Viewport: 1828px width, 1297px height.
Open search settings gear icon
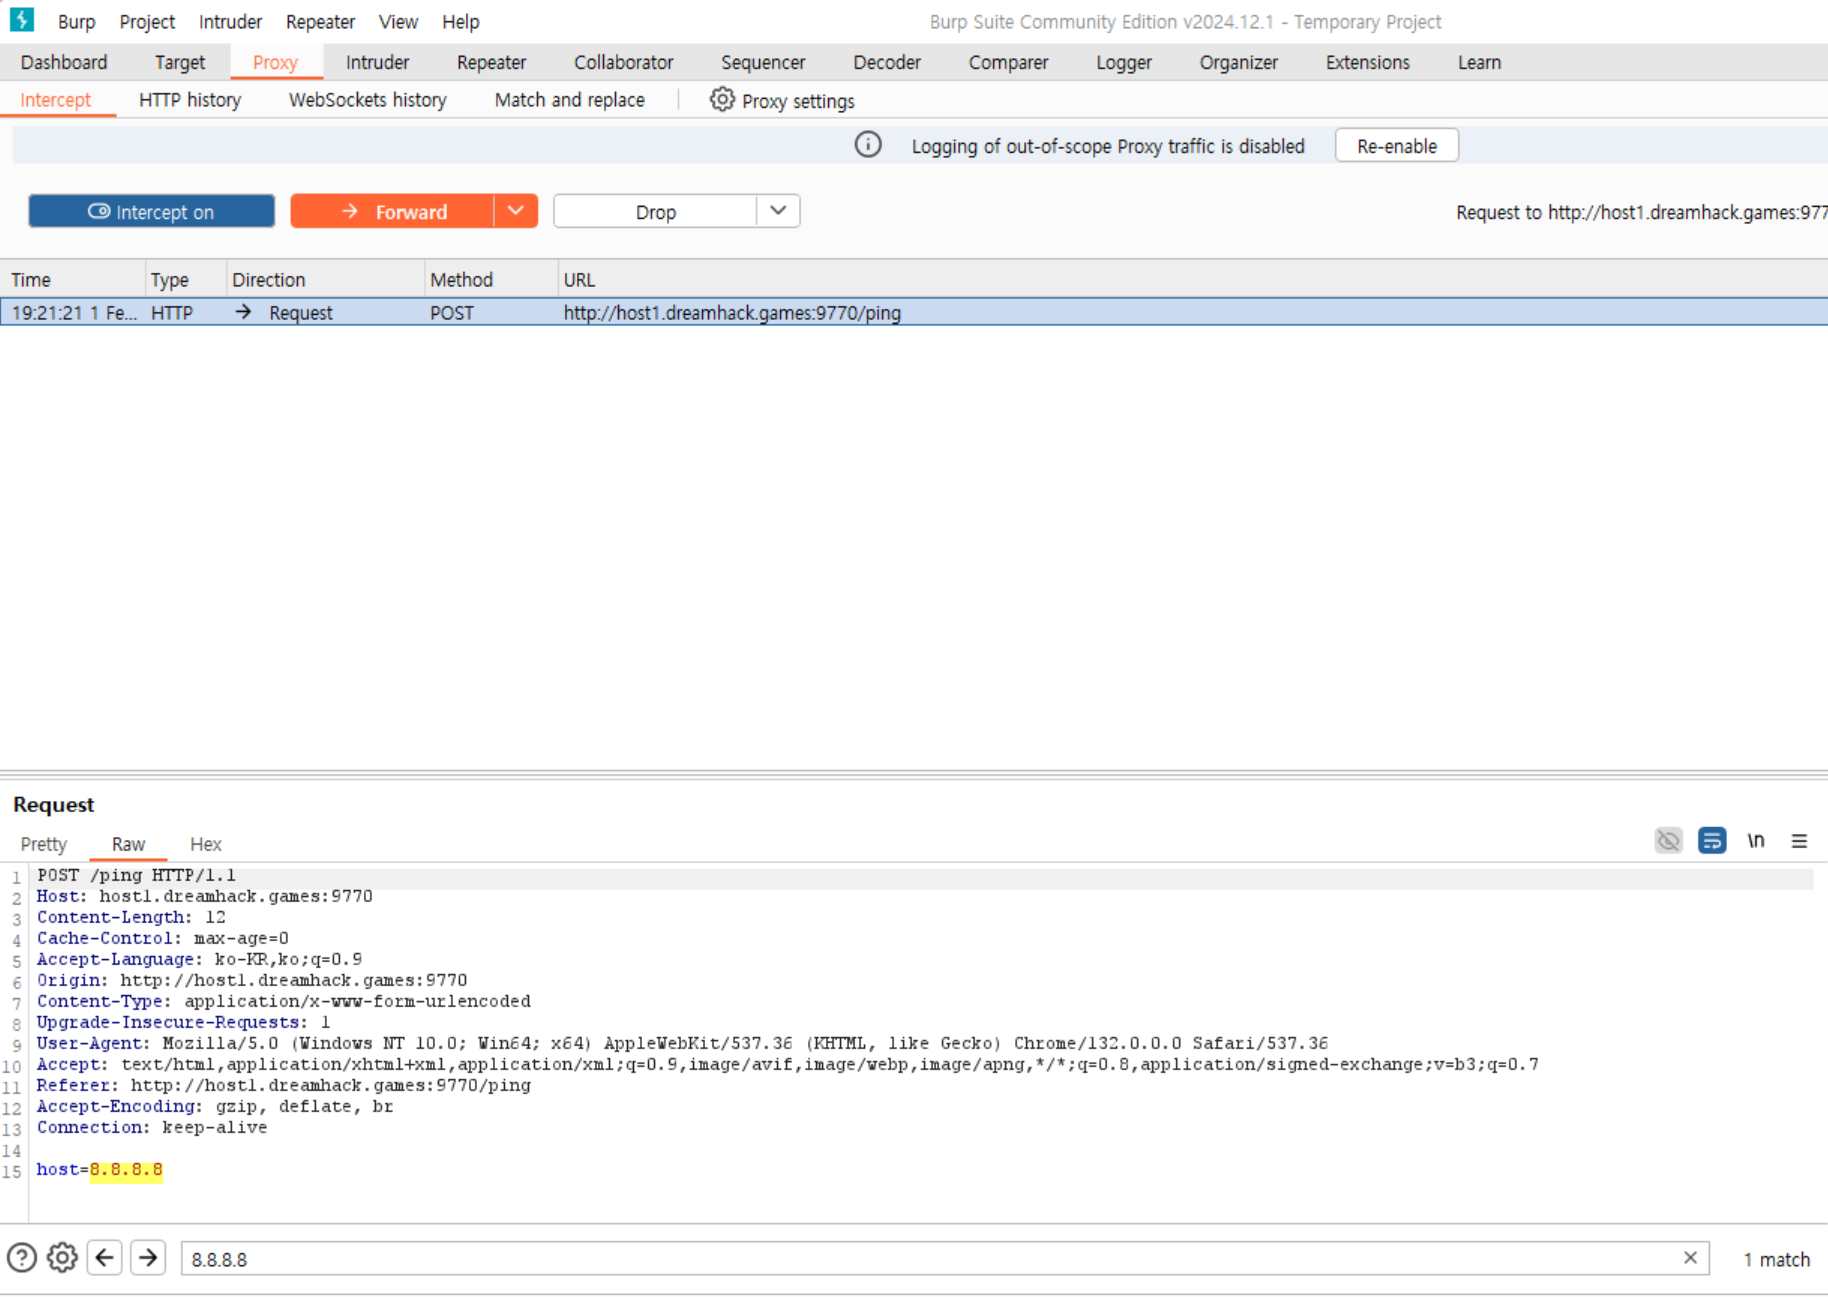tap(62, 1258)
